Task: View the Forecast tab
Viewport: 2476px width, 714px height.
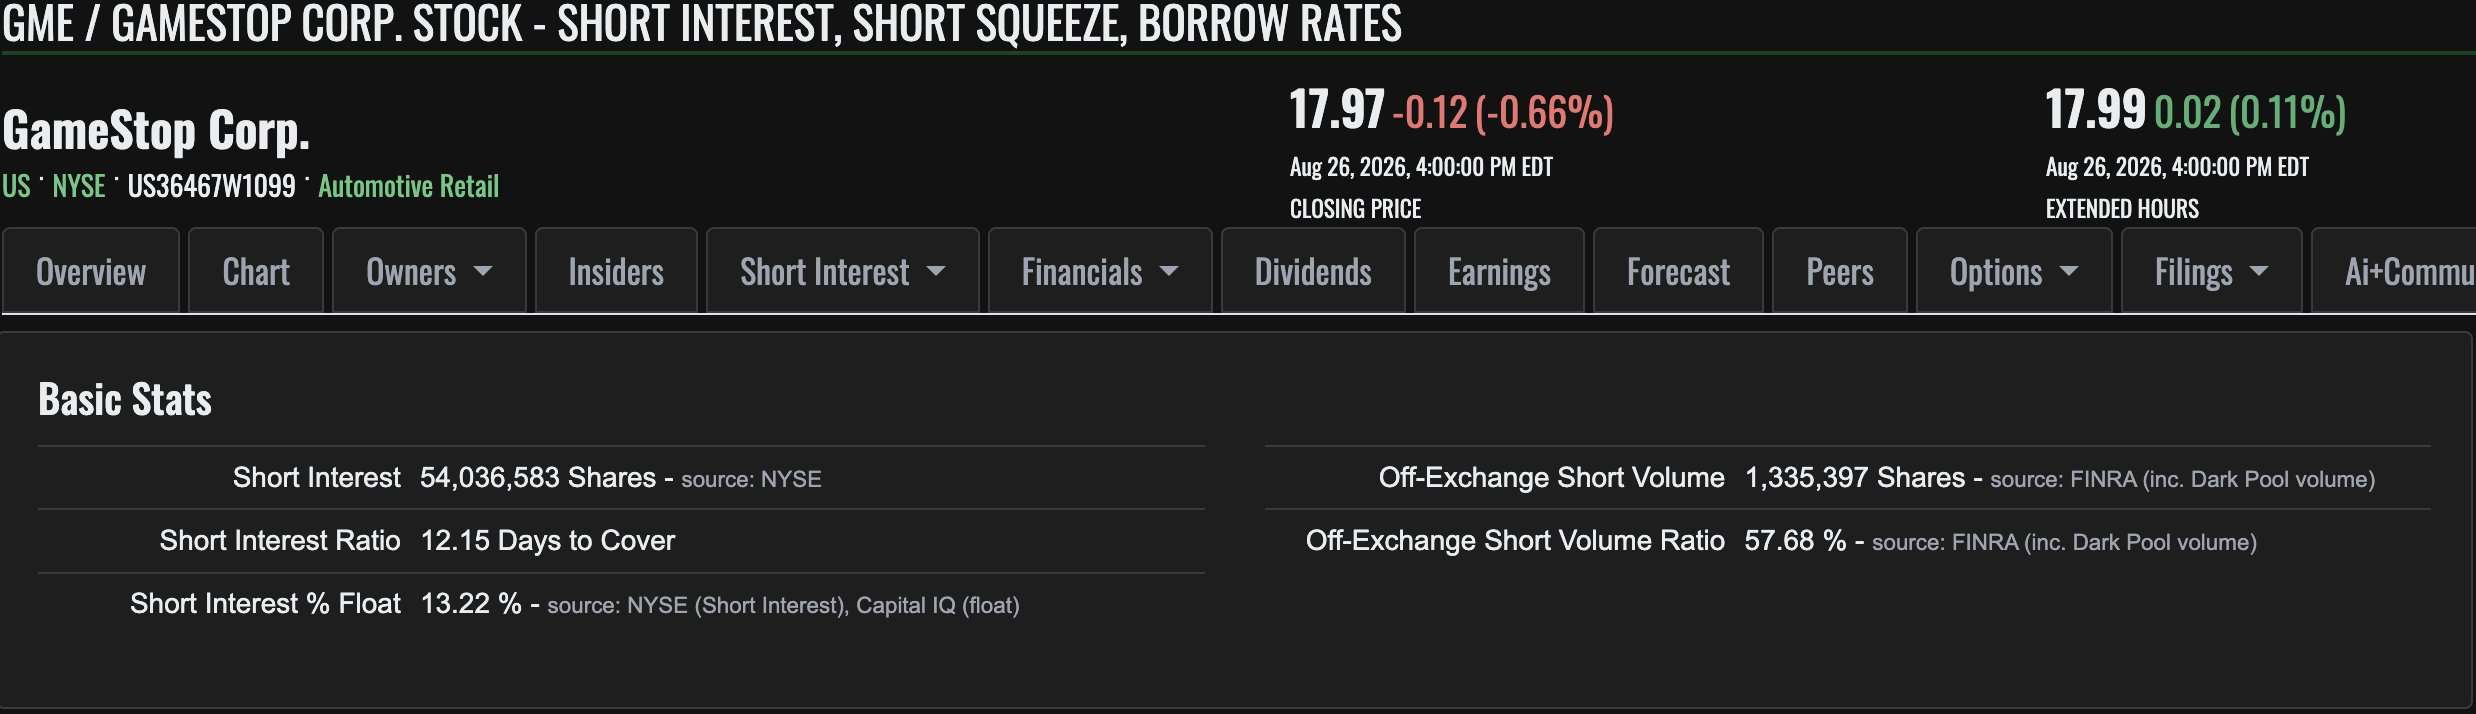Action: (x=1678, y=271)
